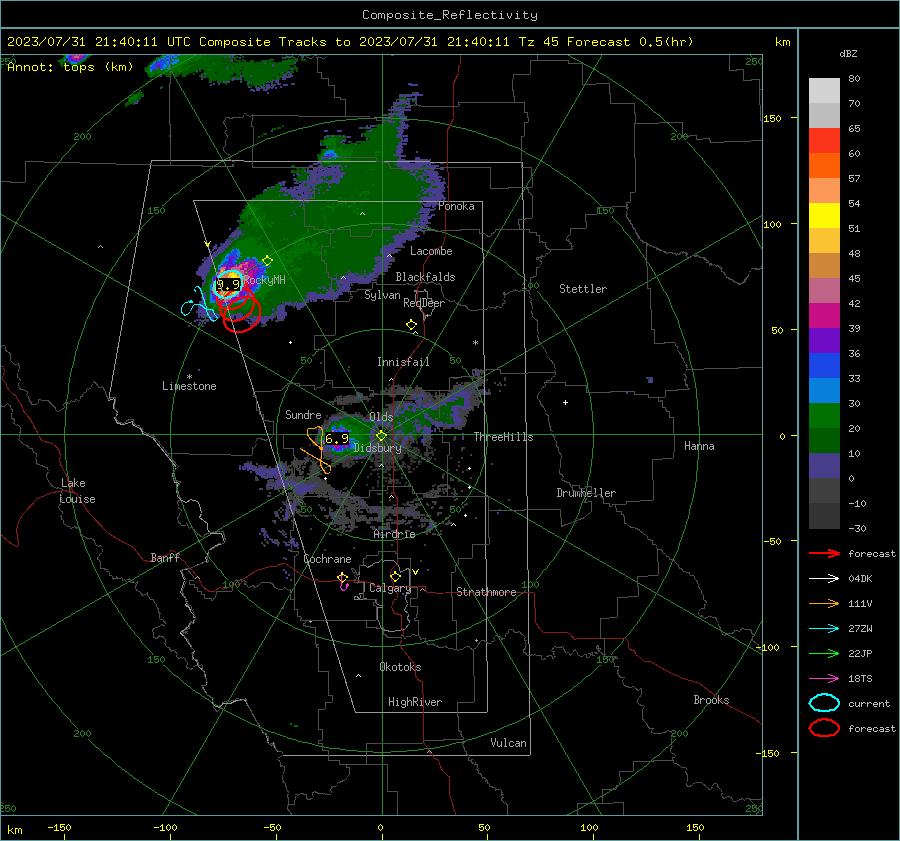The width and height of the screenshot is (900, 841).
Task: Click the Lacombe town label
Action: click(x=431, y=251)
